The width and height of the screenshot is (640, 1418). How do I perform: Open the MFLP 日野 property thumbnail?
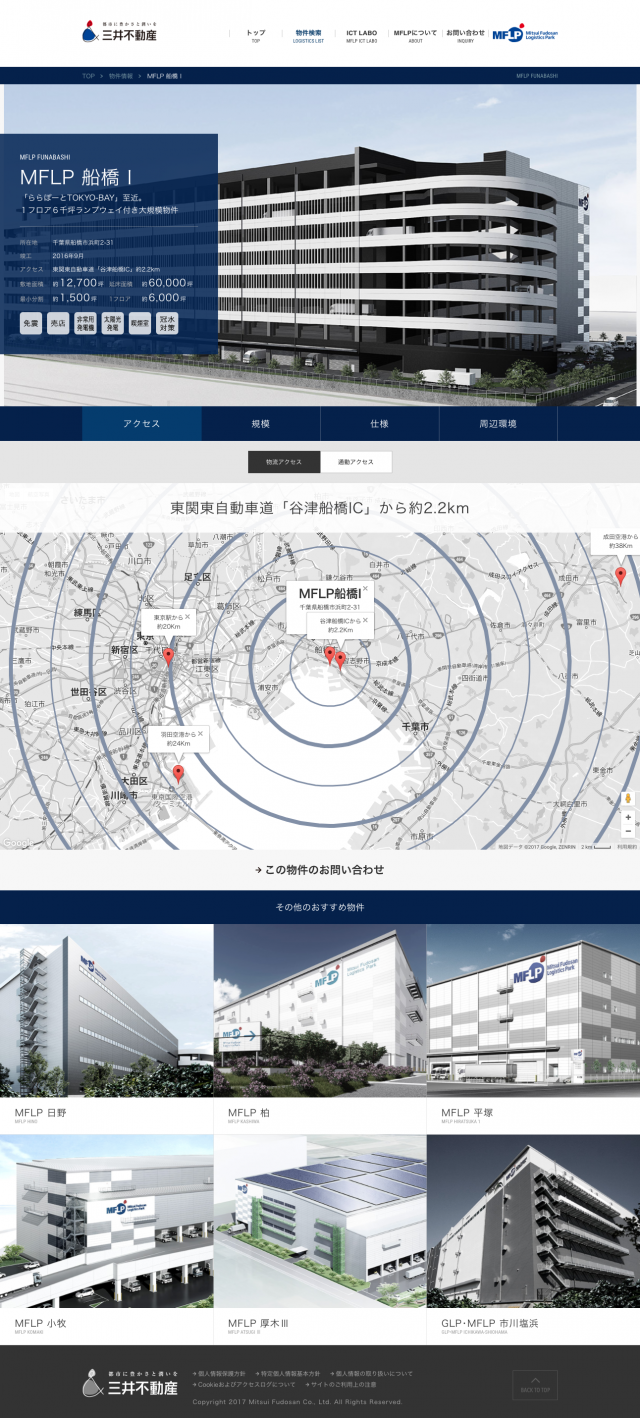[106, 1010]
